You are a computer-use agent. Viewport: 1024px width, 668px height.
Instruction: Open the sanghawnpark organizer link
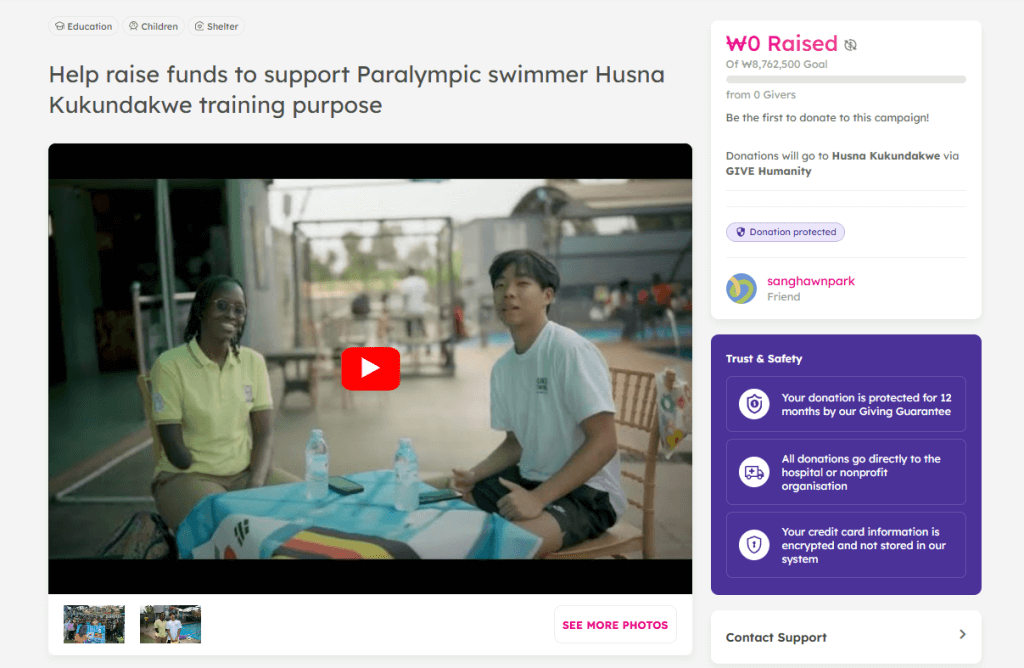(x=810, y=281)
